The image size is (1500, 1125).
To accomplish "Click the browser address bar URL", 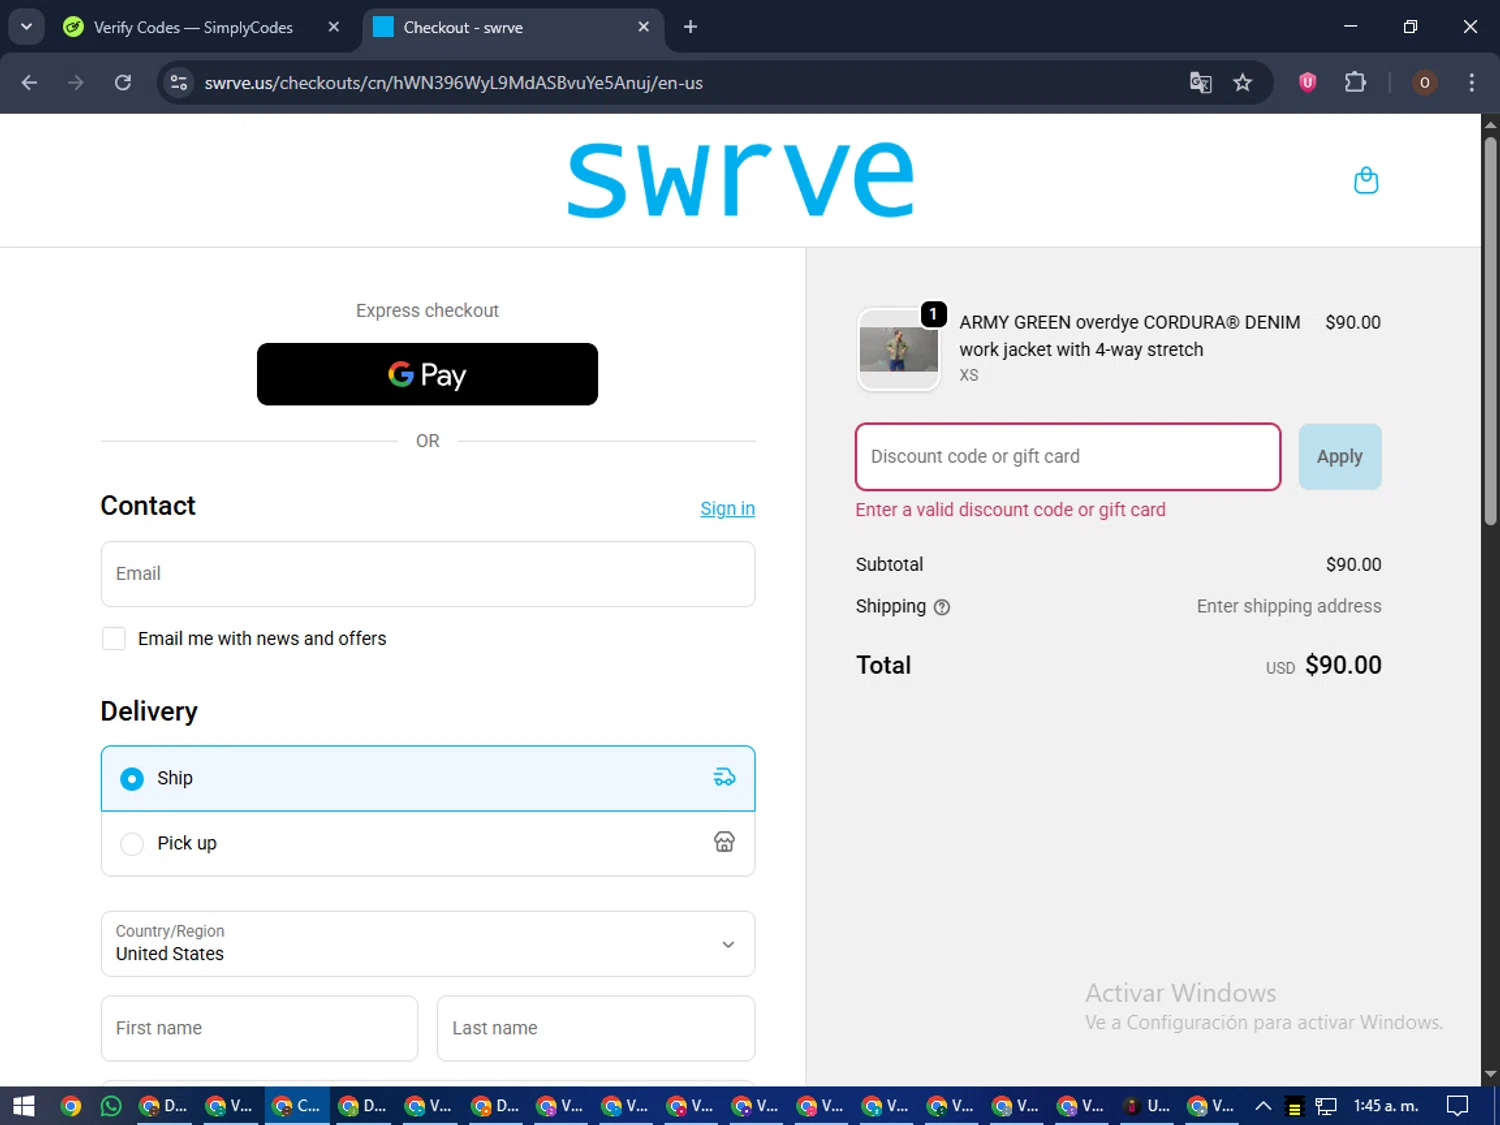I will pos(453,83).
